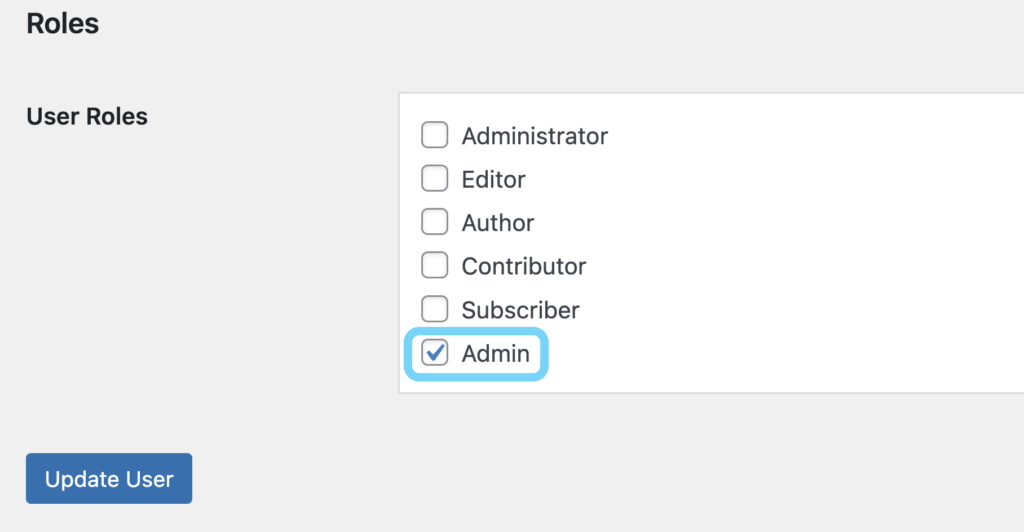This screenshot has width=1024, height=532.
Task: Enable the Administrator role checkbox
Action: (434, 135)
